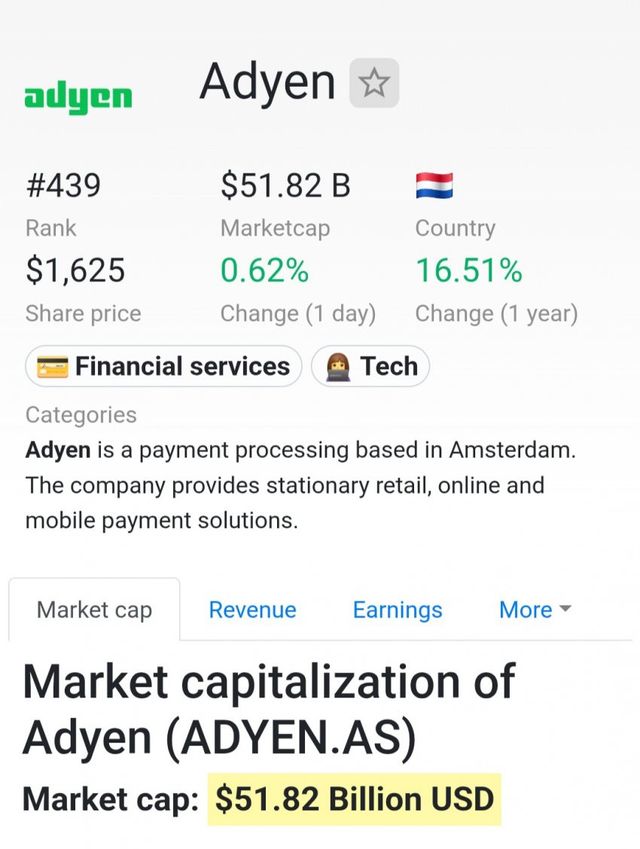Screen dimensions: 640x849
Task: Click the $51.82 B marketcap figure
Action: [x=285, y=185]
